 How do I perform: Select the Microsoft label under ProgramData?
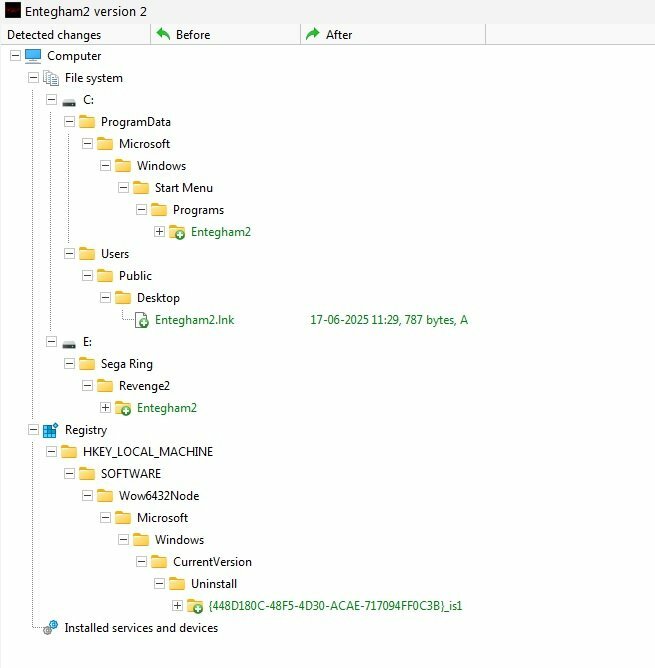click(144, 144)
